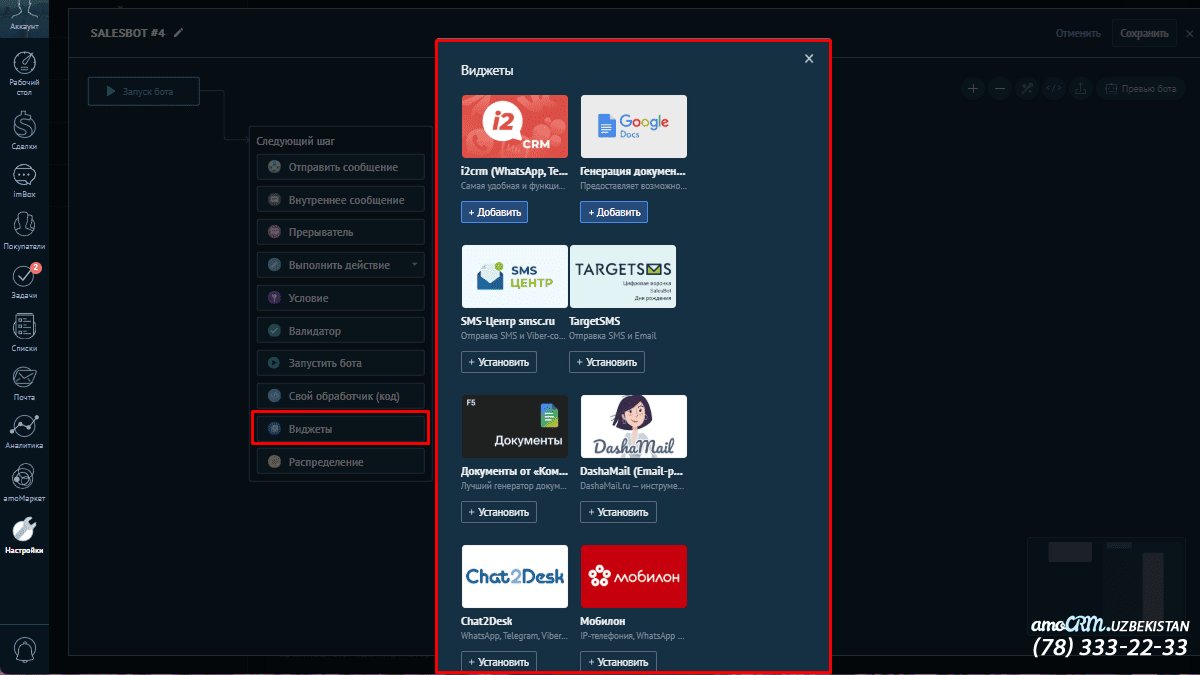The height and width of the screenshot is (675, 1200).
Task: Click the Запуск бота start block
Action: point(143,91)
